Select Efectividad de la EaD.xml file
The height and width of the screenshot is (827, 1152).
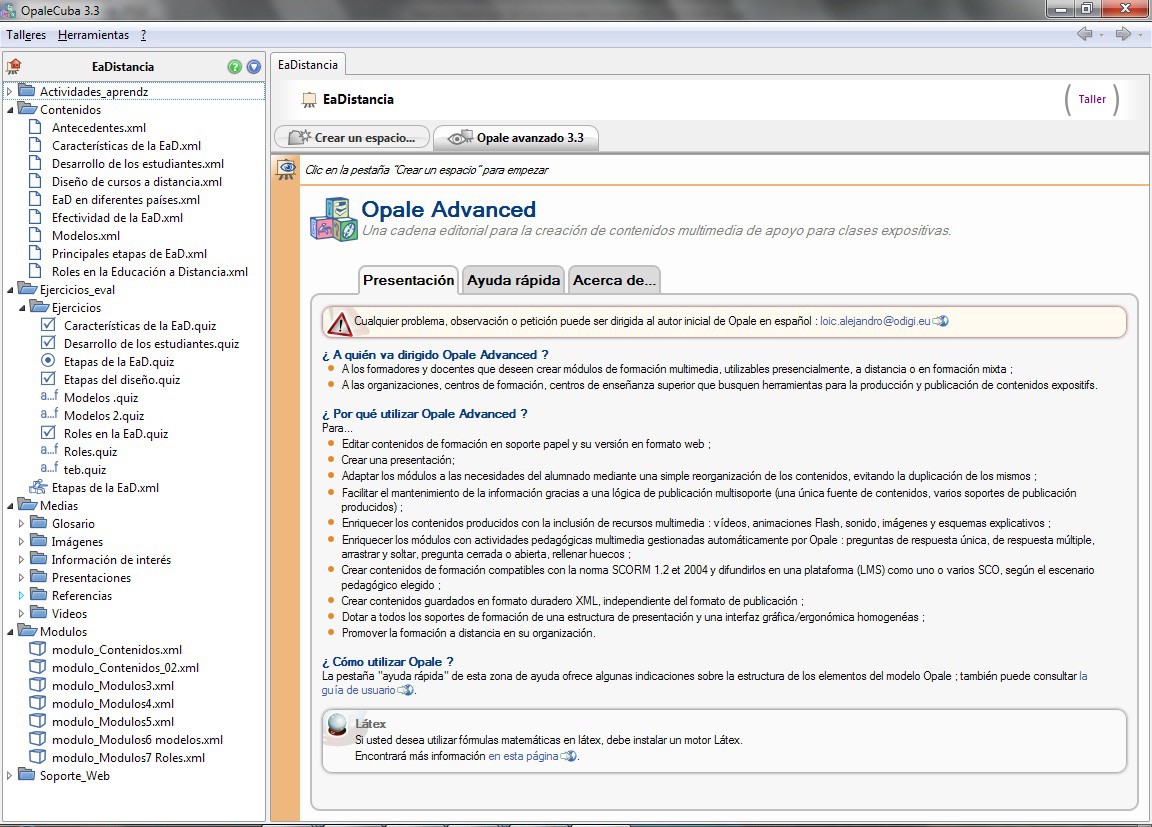tap(118, 217)
